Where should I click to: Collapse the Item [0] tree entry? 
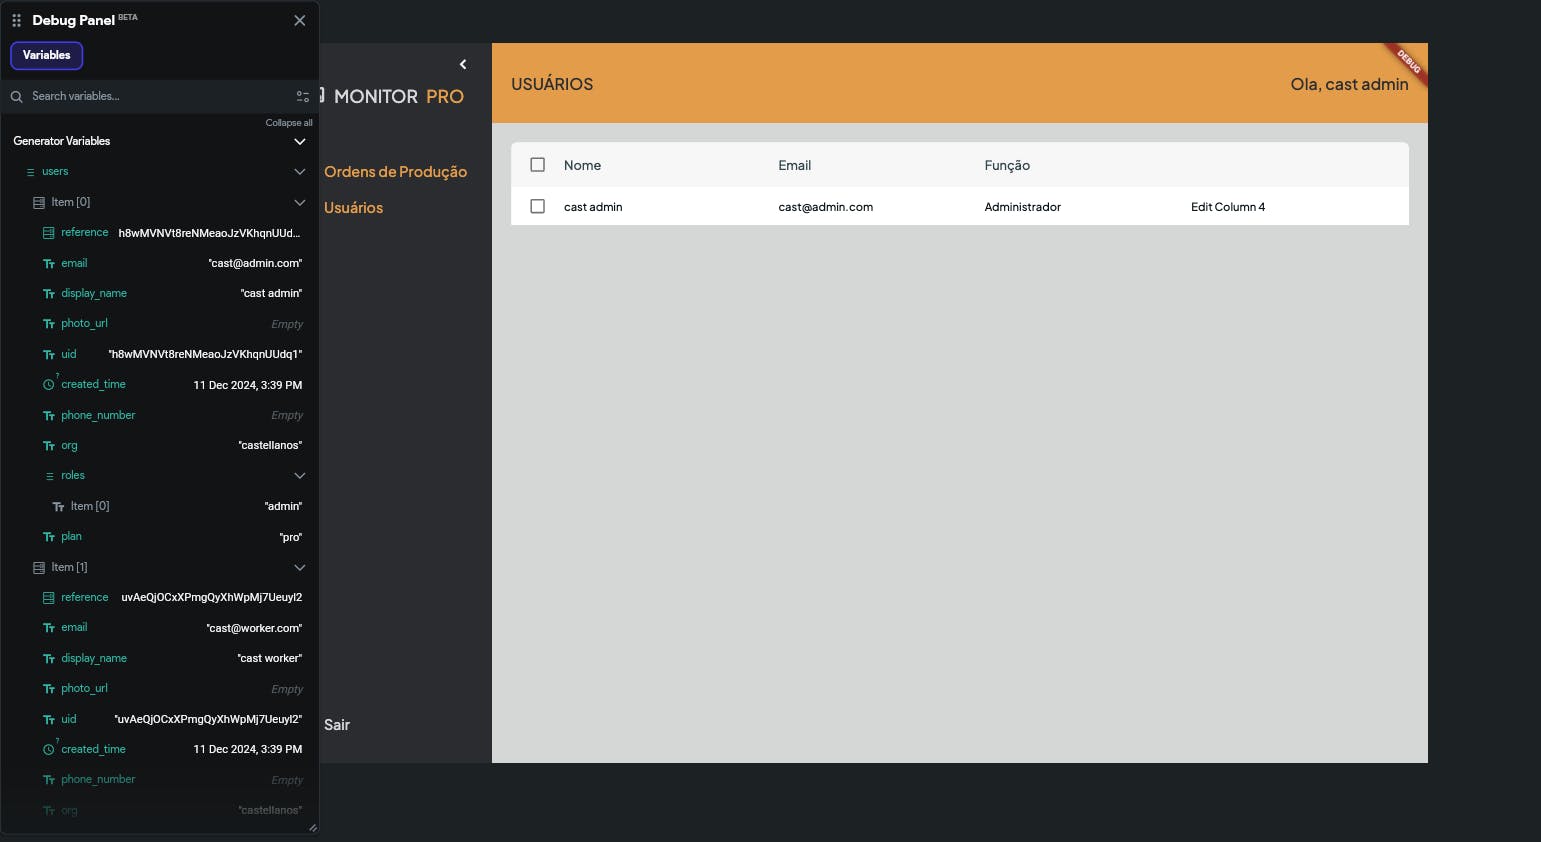pyautogui.click(x=299, y=202)
